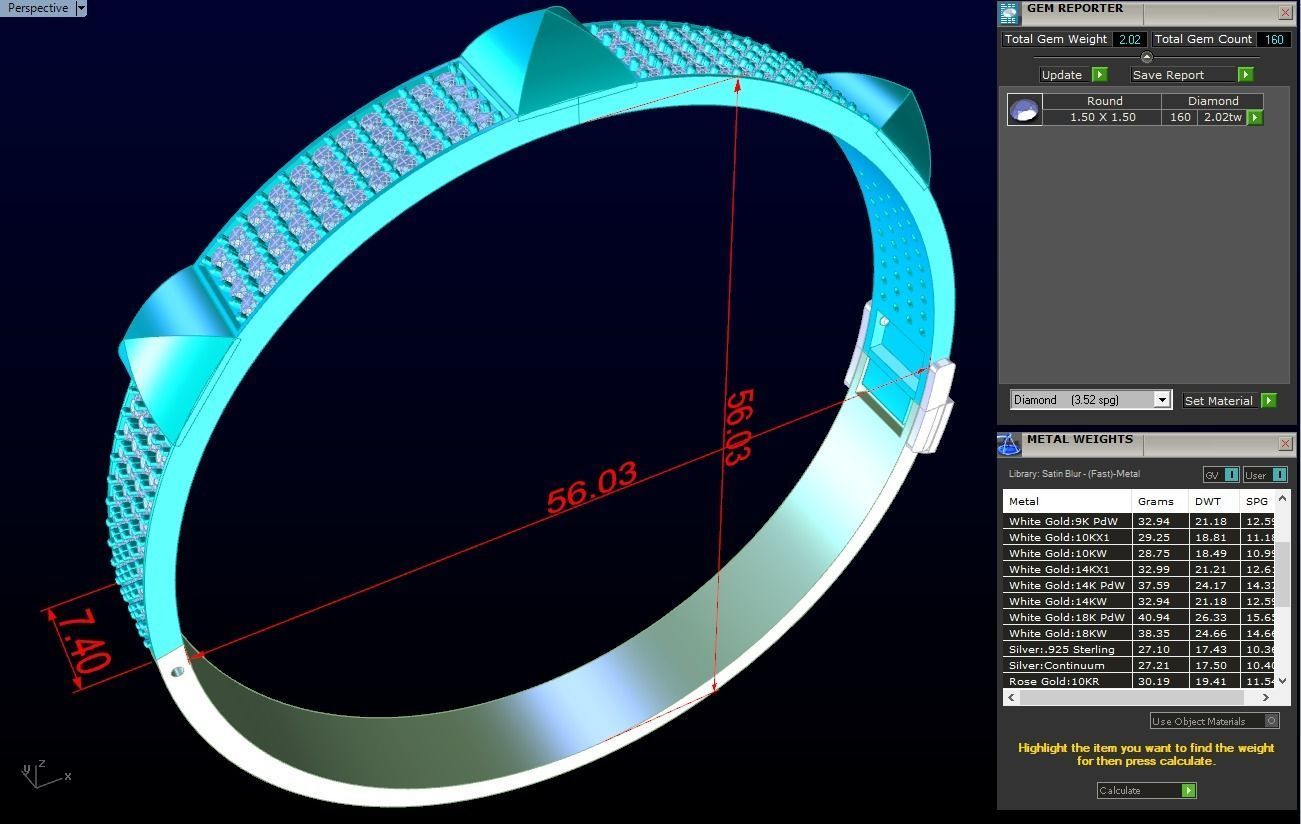Click the Gem Reporter panel icon
This screenshot has width=1301, height=824.
coord(1008,12)
